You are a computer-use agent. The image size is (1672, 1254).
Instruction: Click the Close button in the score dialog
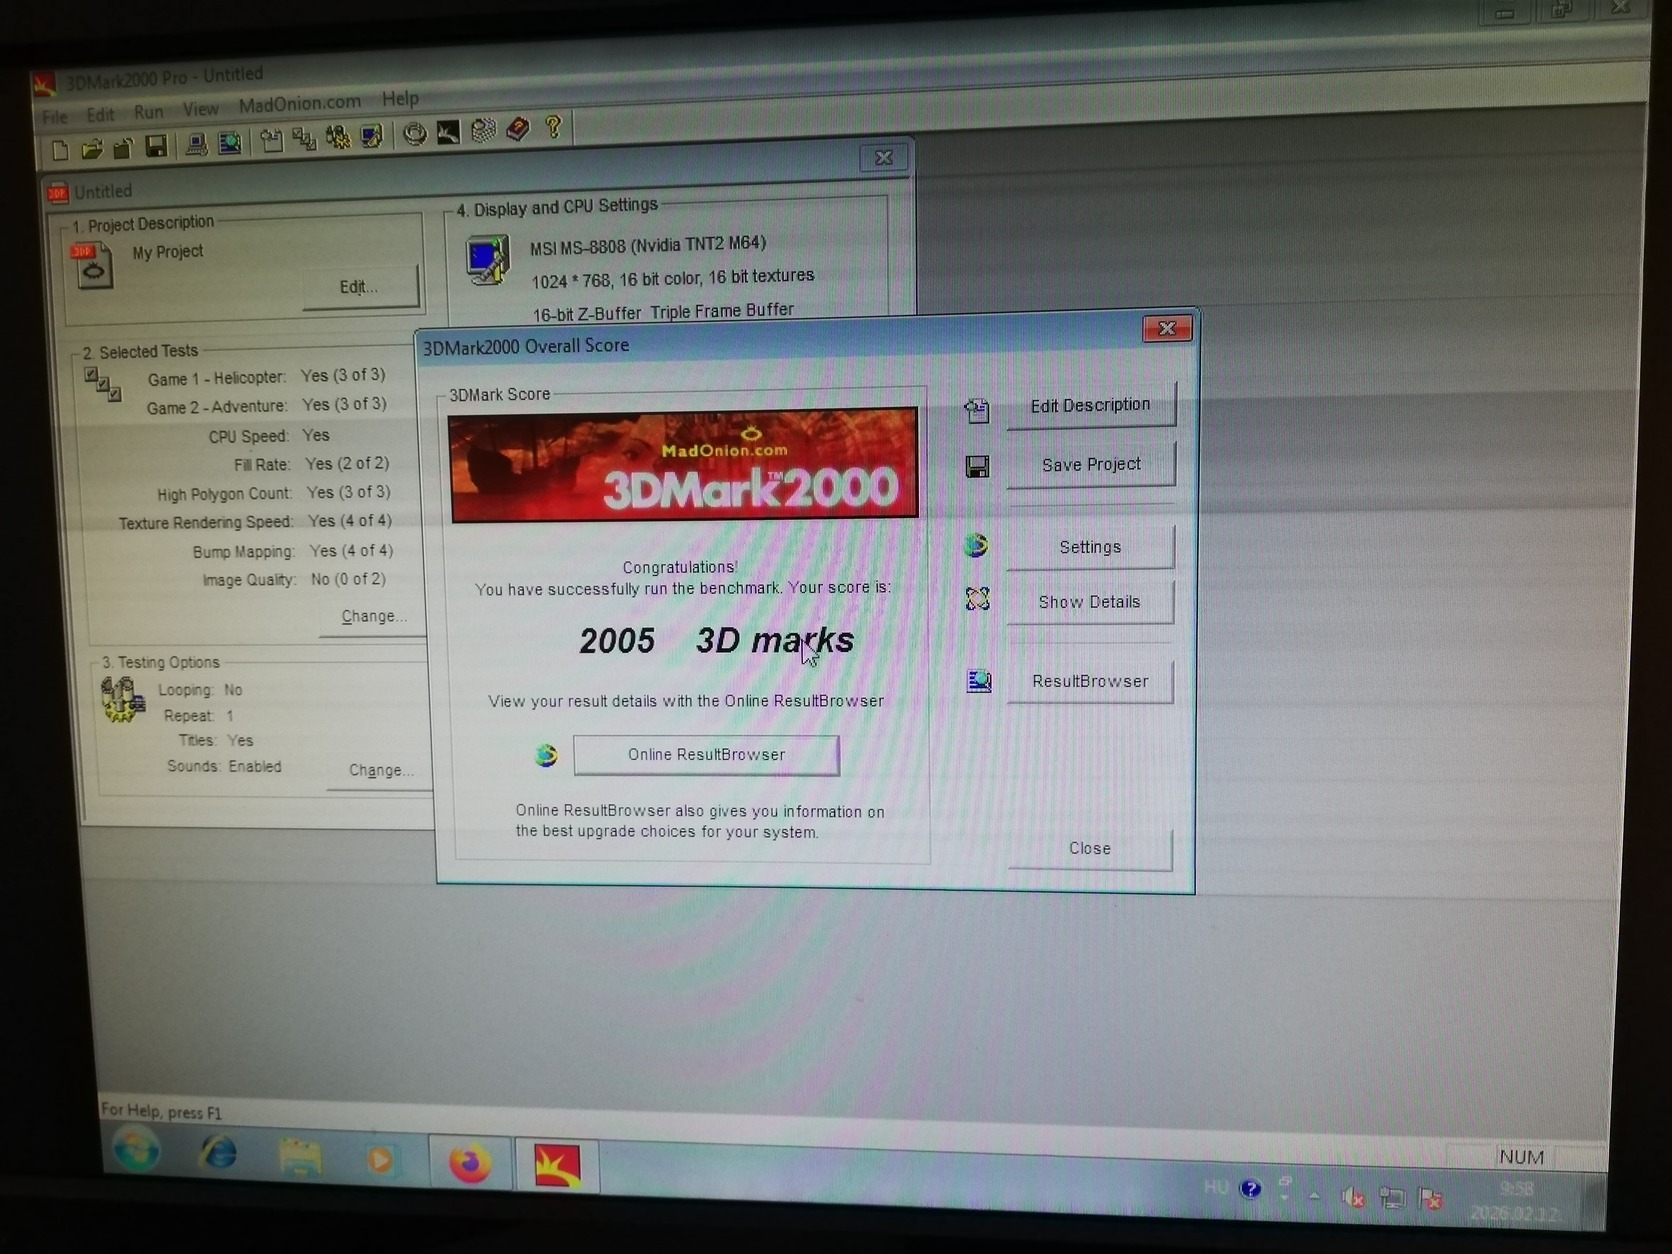pos(1090,848)
